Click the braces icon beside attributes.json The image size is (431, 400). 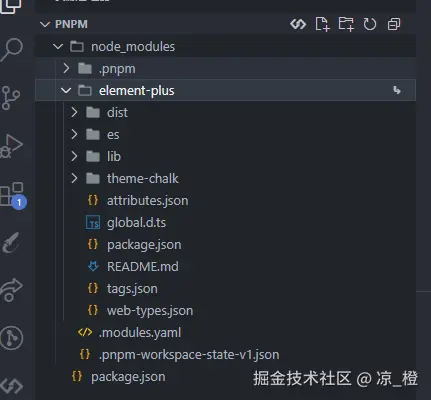click(x=93, y=200)
